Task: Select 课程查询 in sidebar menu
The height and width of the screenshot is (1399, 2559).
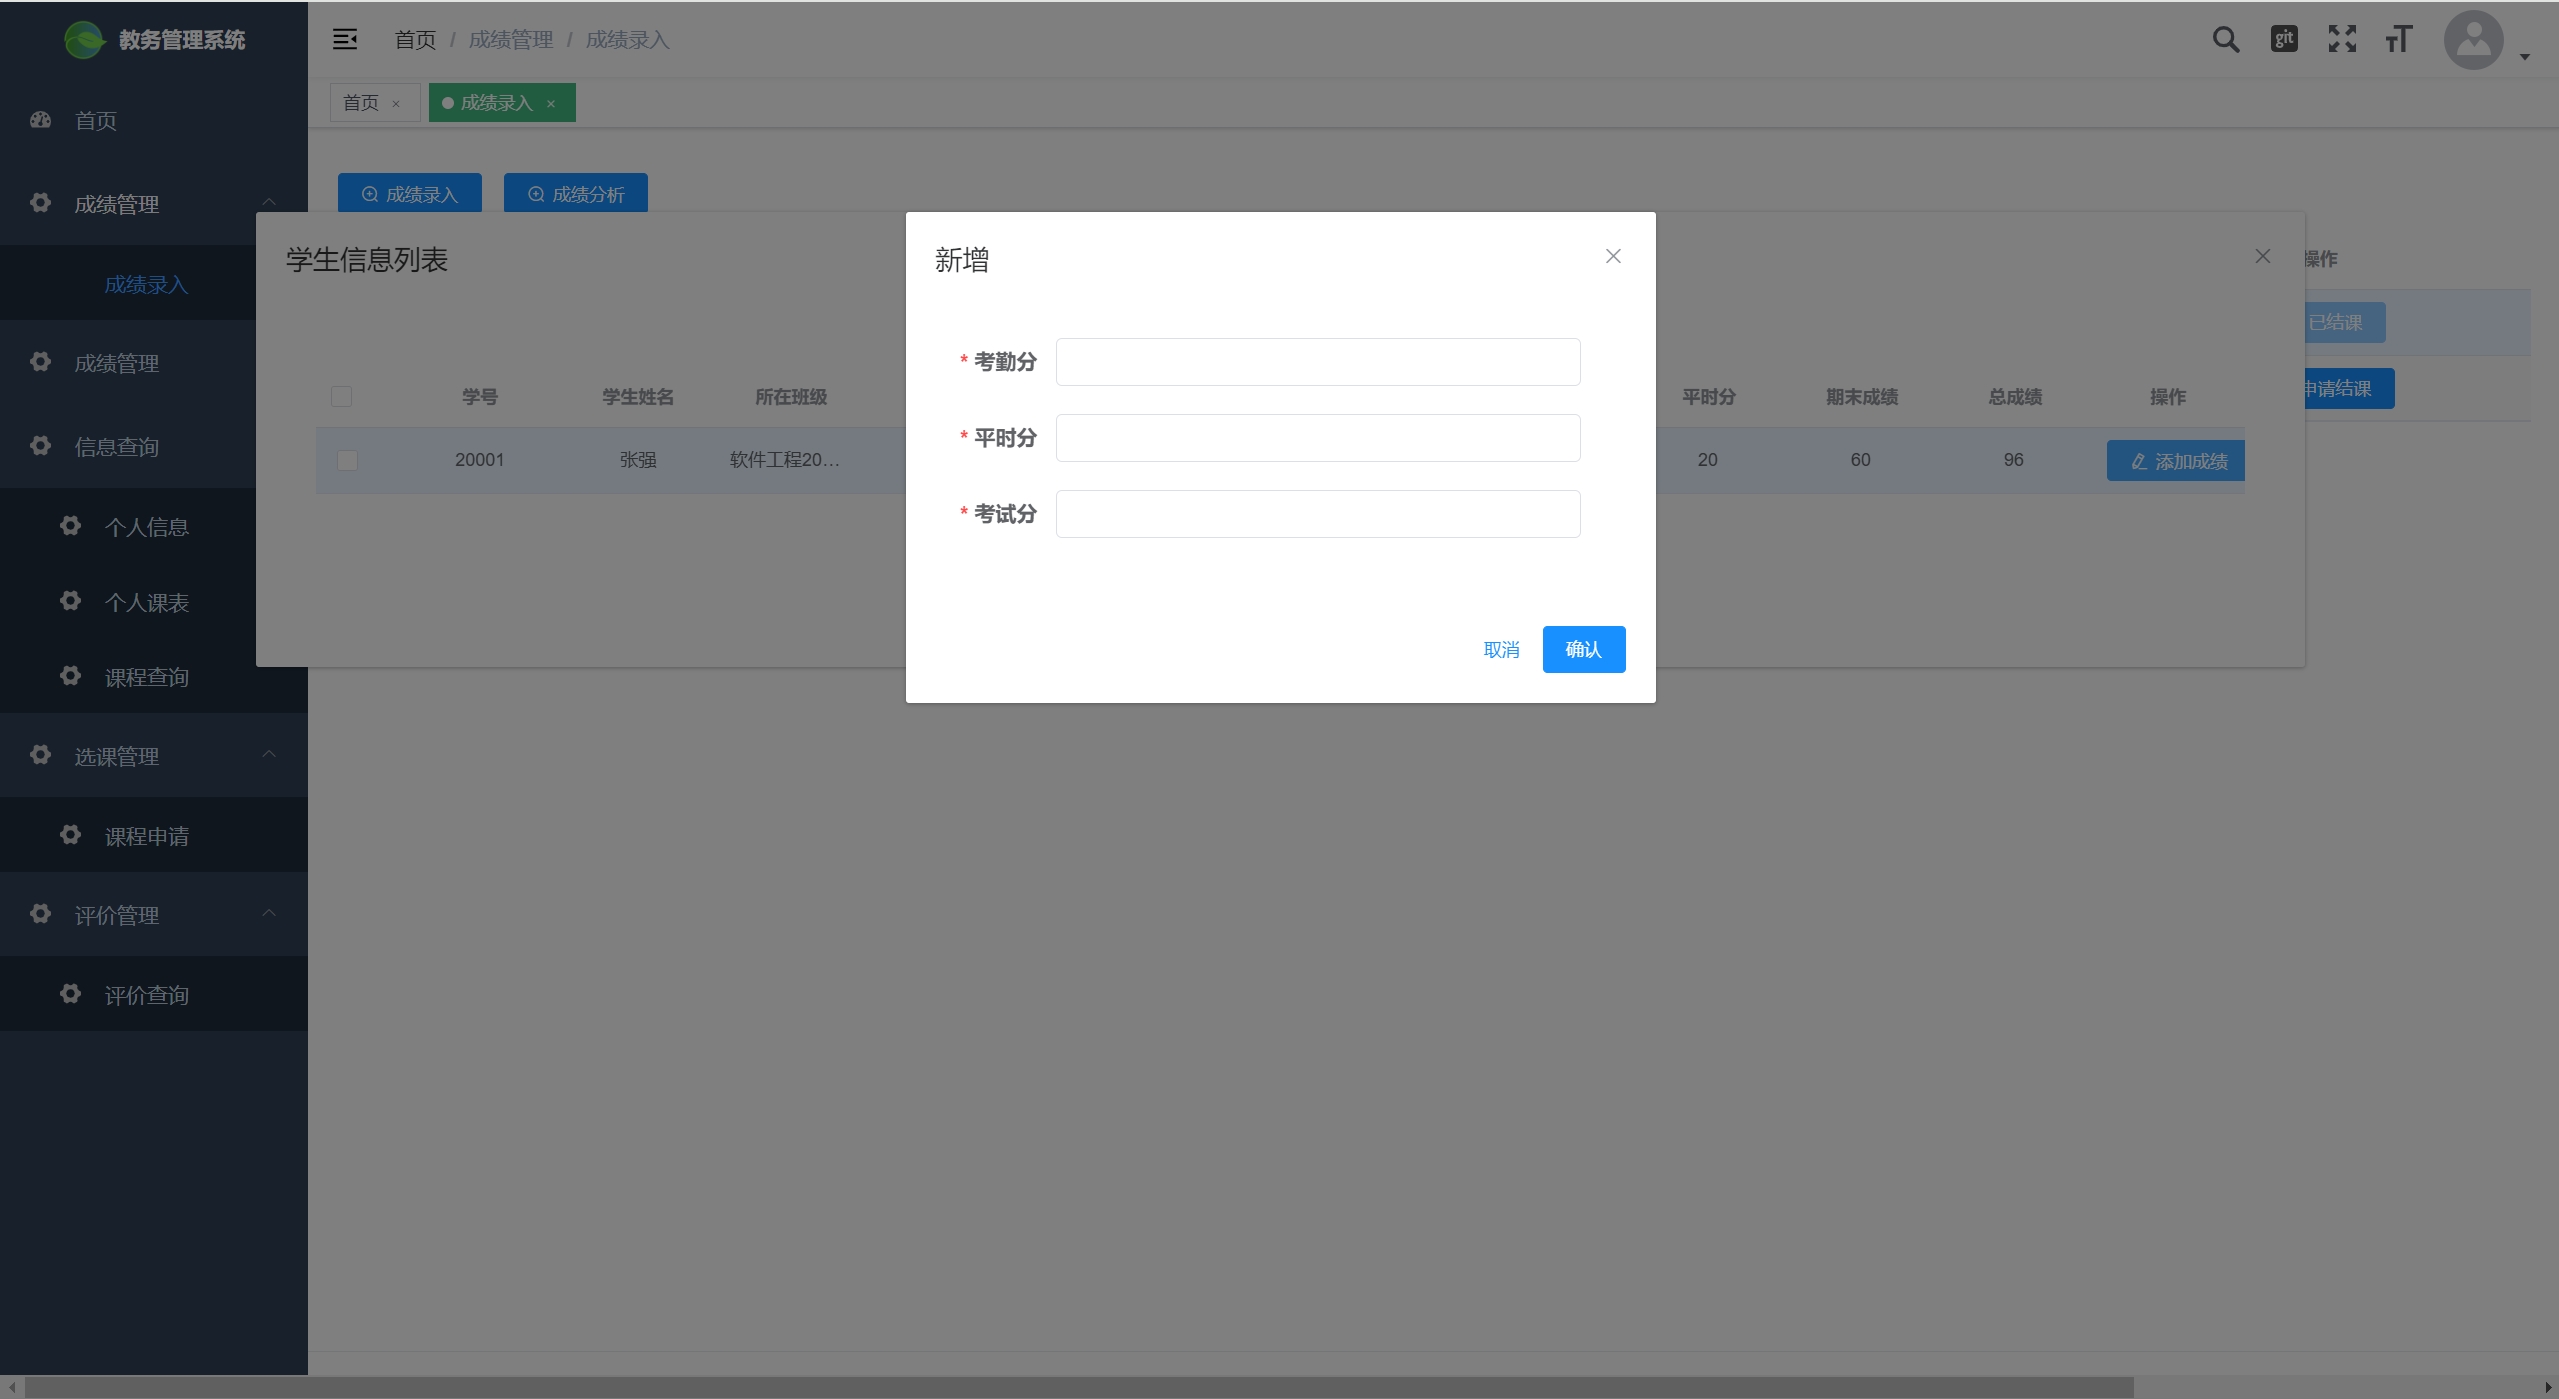Action: coord(146,677)
